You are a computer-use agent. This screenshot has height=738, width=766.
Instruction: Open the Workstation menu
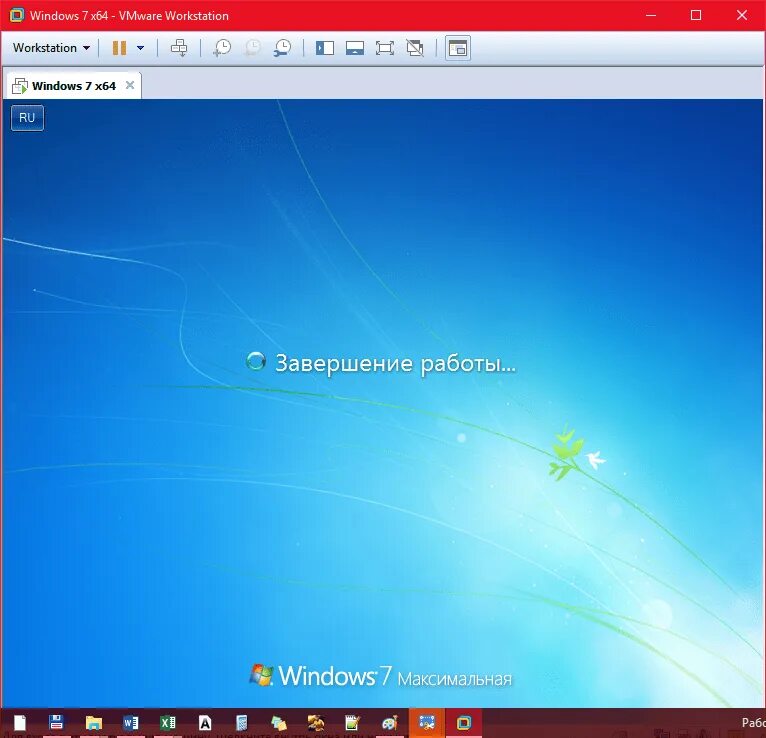(51, 48)
